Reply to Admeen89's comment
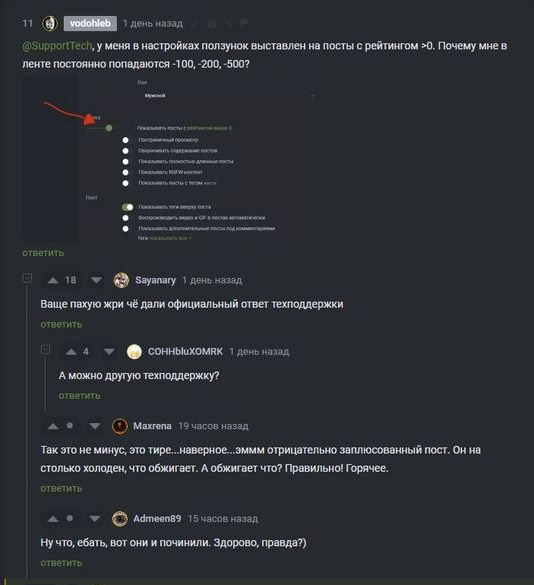The height and width of the screenshot is (585, 534). 61,563
